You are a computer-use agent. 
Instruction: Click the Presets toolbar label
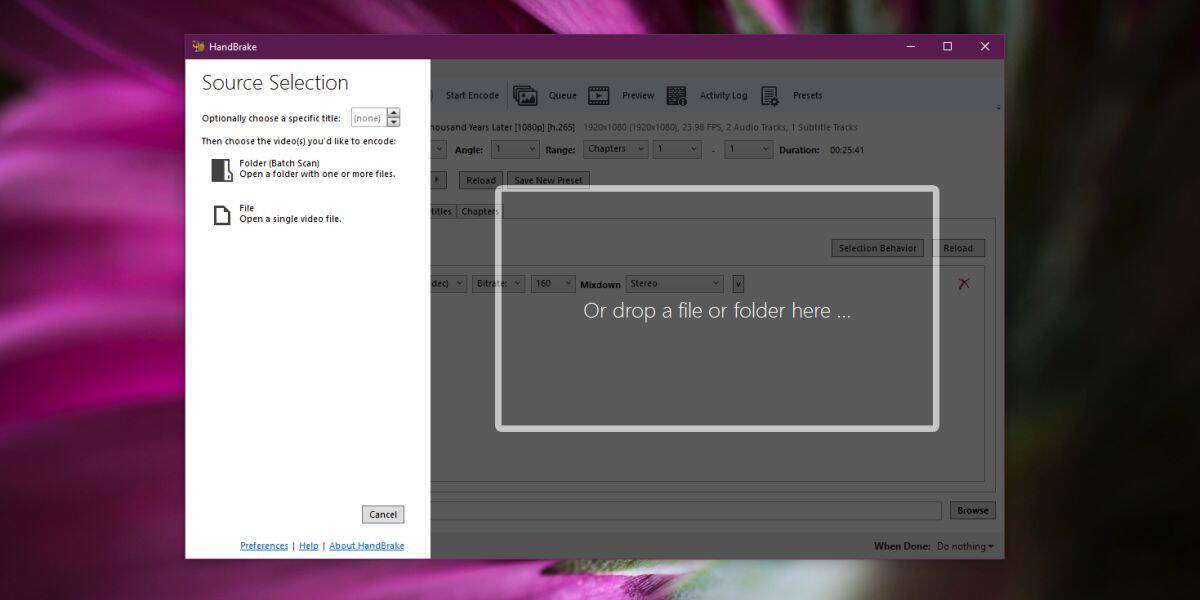(x=808, y=95)
